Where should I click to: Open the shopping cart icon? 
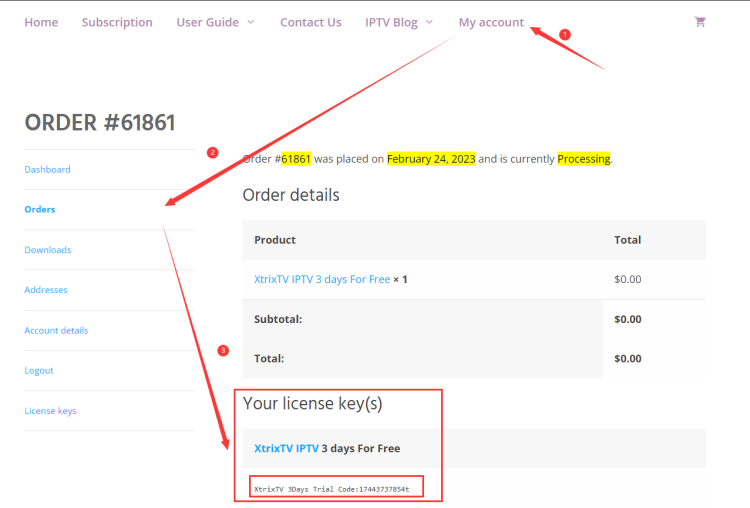pyautogui.click(x=700, y=22)
